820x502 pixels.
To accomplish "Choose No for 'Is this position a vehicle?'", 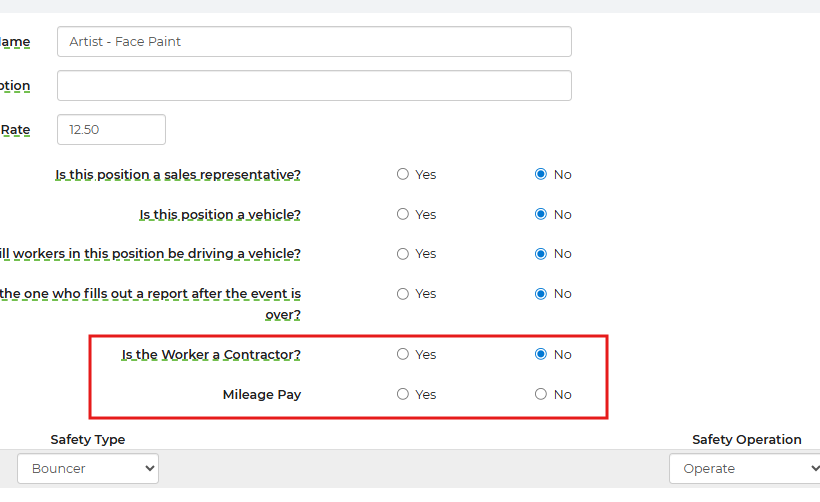I will 541,214.
